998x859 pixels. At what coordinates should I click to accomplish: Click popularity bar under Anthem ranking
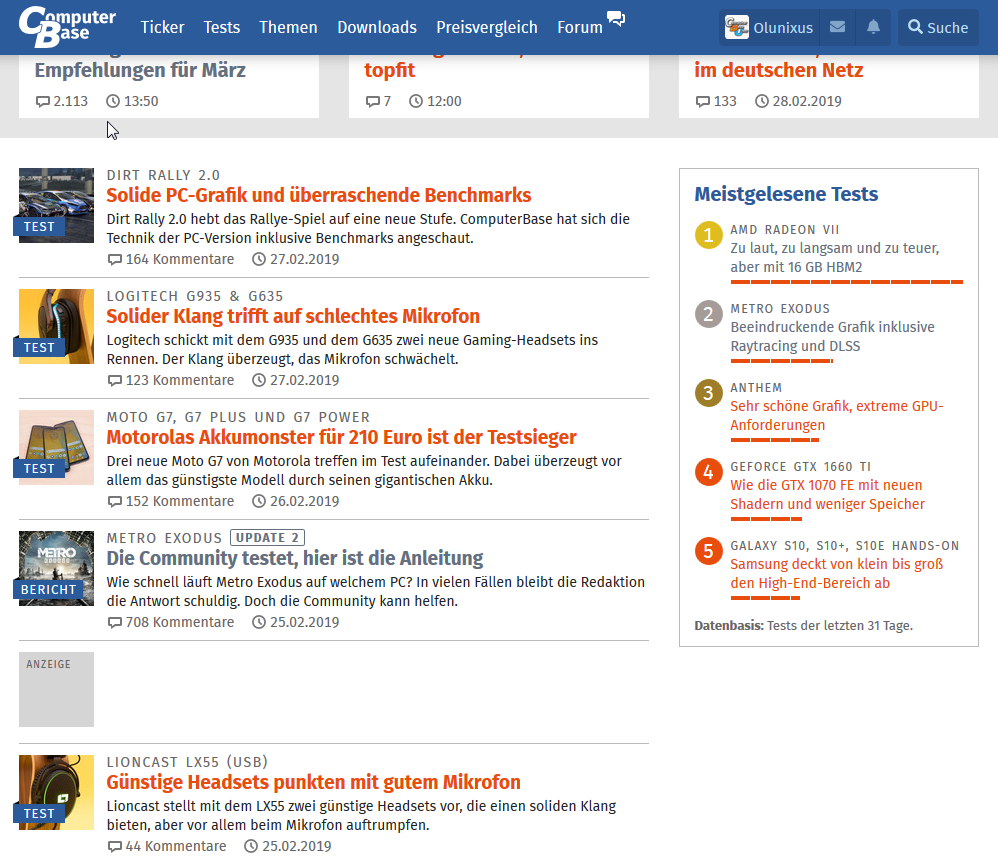point(775,440)
